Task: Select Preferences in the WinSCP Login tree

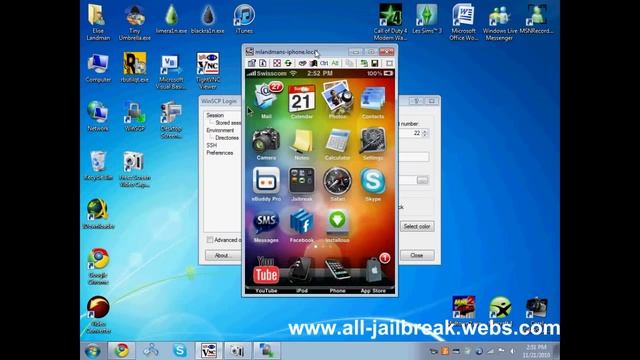Action: [220, 153]
